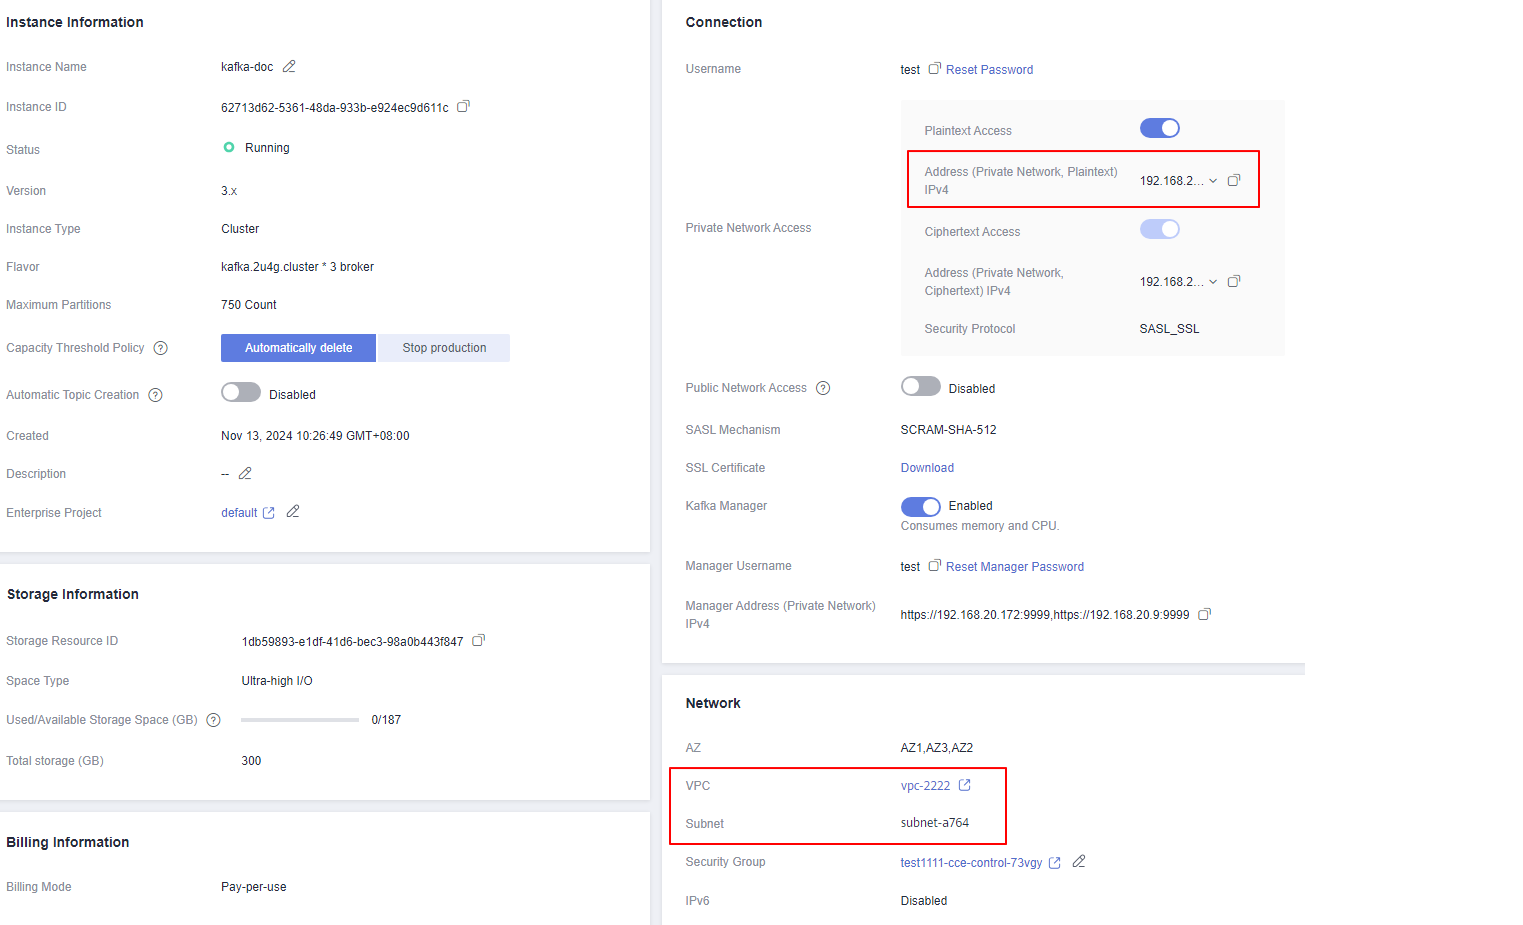Click the manager address URL text

(x=1045, y=614)
